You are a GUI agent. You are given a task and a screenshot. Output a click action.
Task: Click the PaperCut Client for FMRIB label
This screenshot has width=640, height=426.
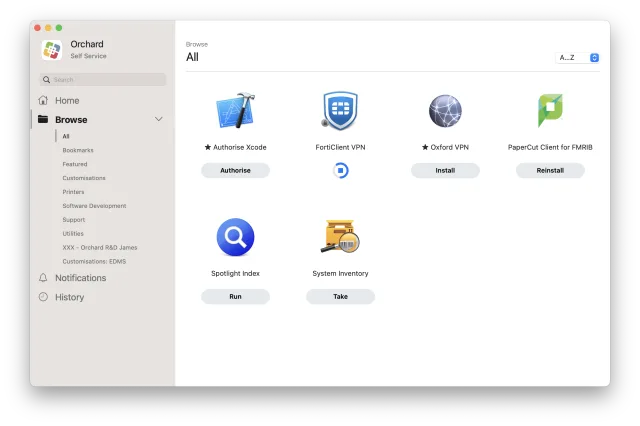pyautogui.click(x=550, y=147)
